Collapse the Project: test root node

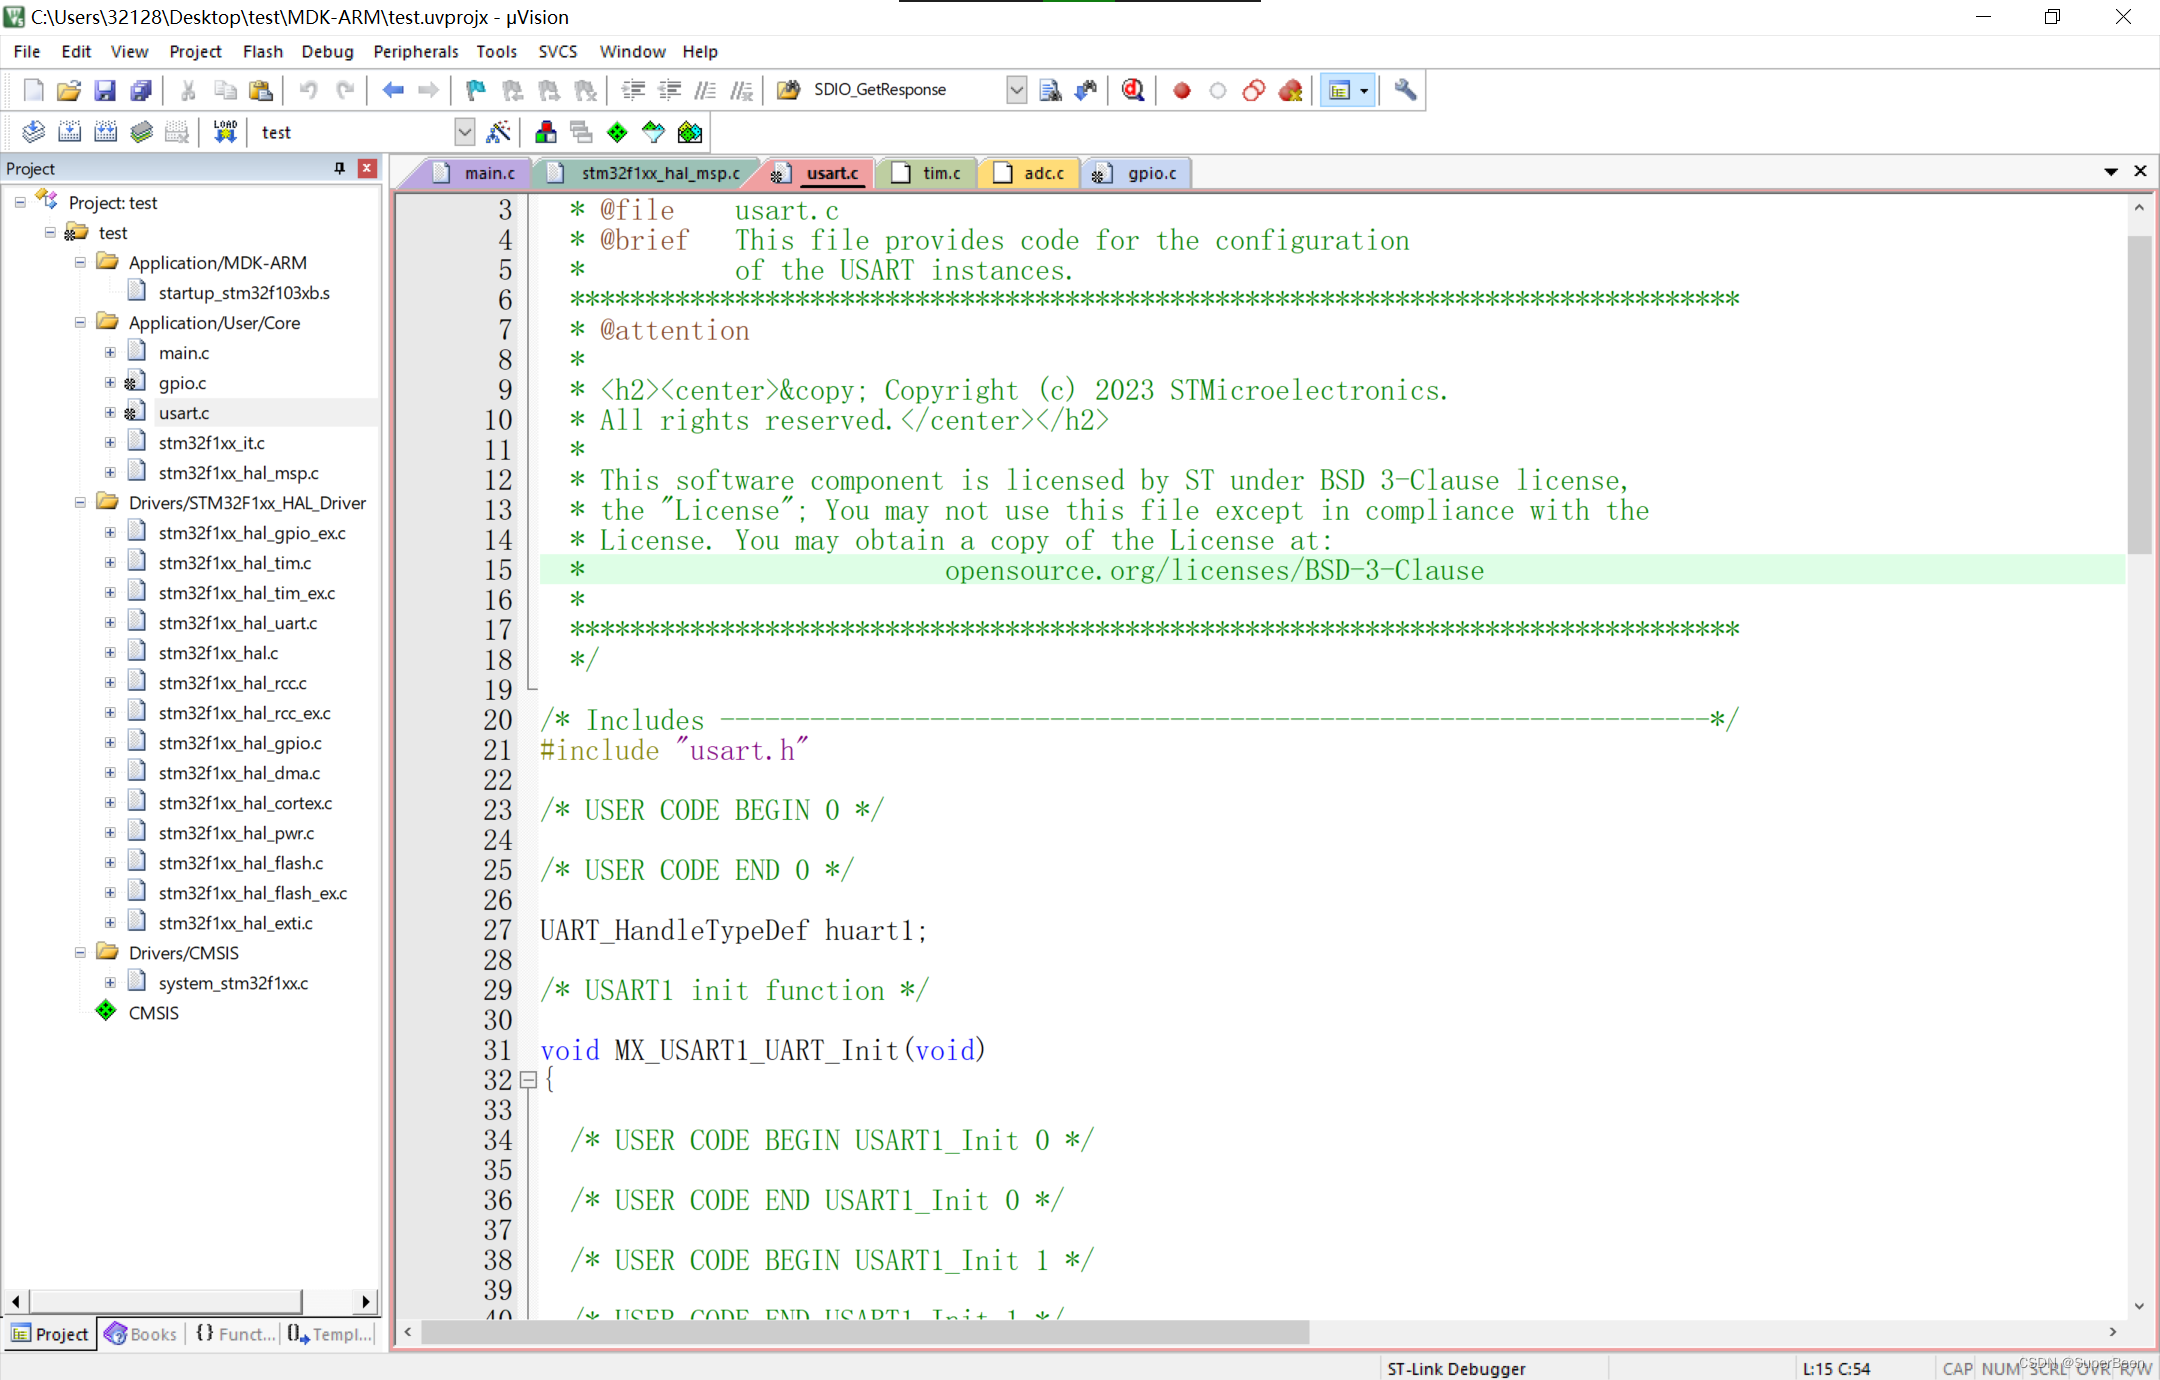pyautogui.click(x=20, y=202)
